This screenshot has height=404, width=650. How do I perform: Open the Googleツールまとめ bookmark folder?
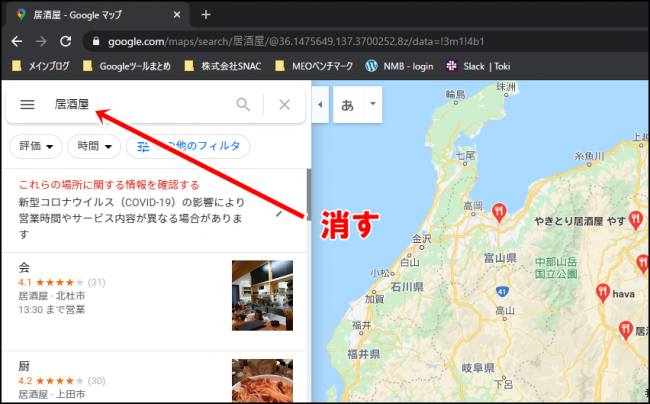point(126,66)
